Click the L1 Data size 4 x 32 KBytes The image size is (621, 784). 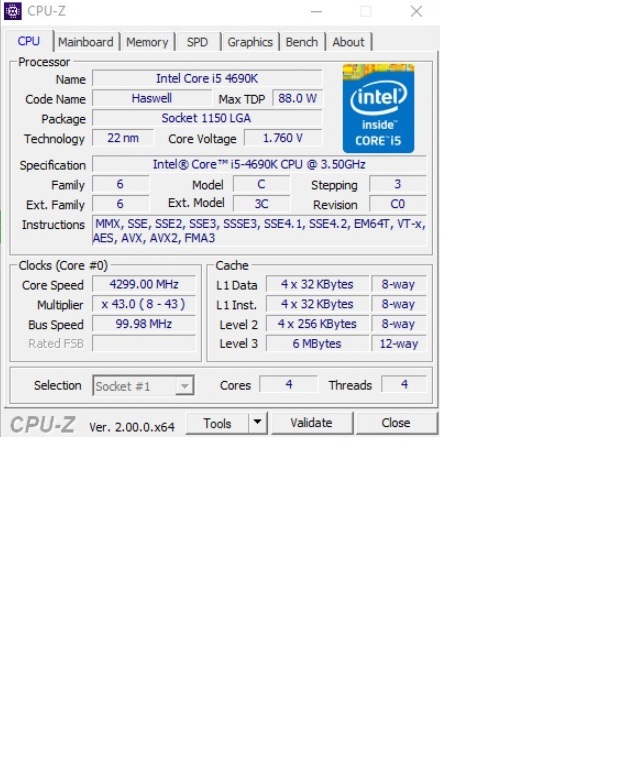pyautogui.click(x=318, y=284)
